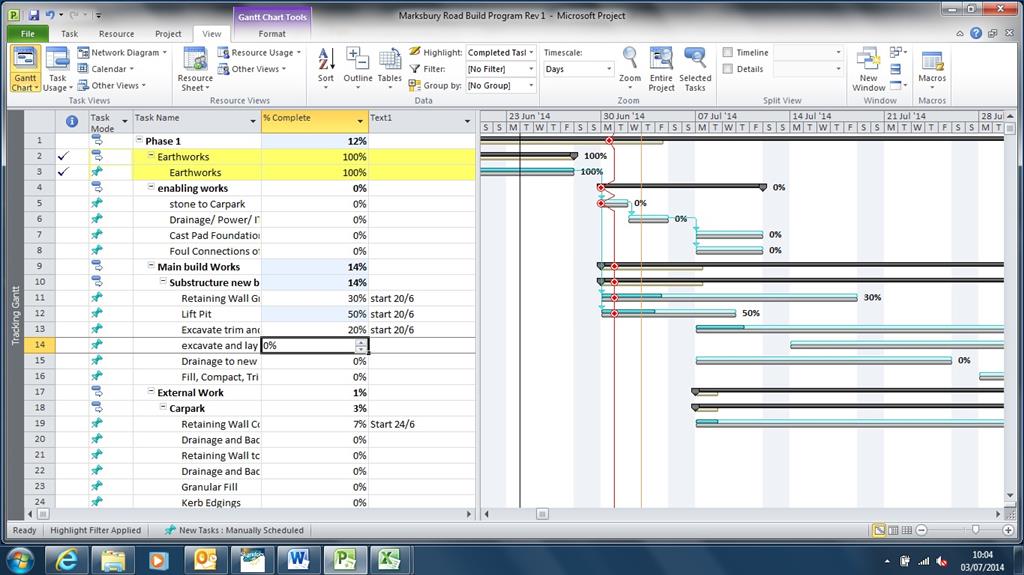Open a New Window

click(x=869, y=69)
